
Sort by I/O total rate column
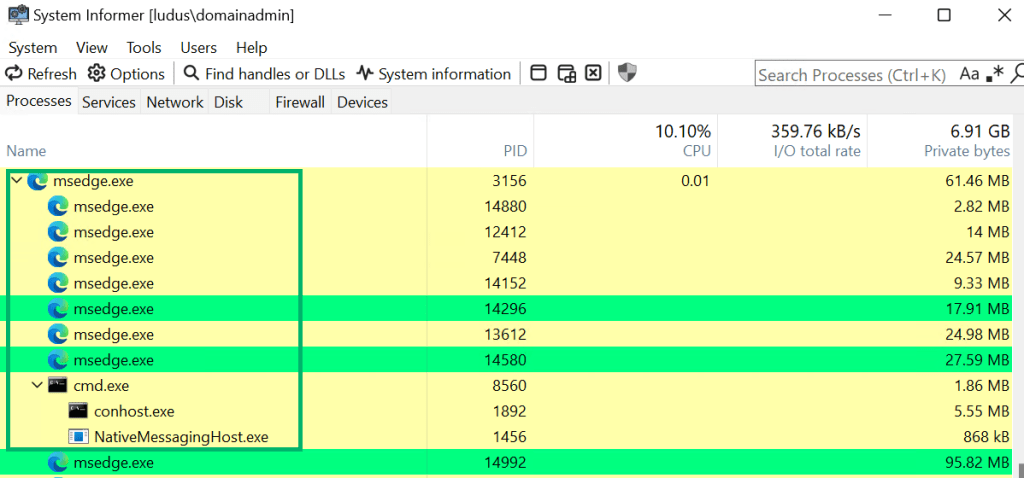tap(793, 141)
